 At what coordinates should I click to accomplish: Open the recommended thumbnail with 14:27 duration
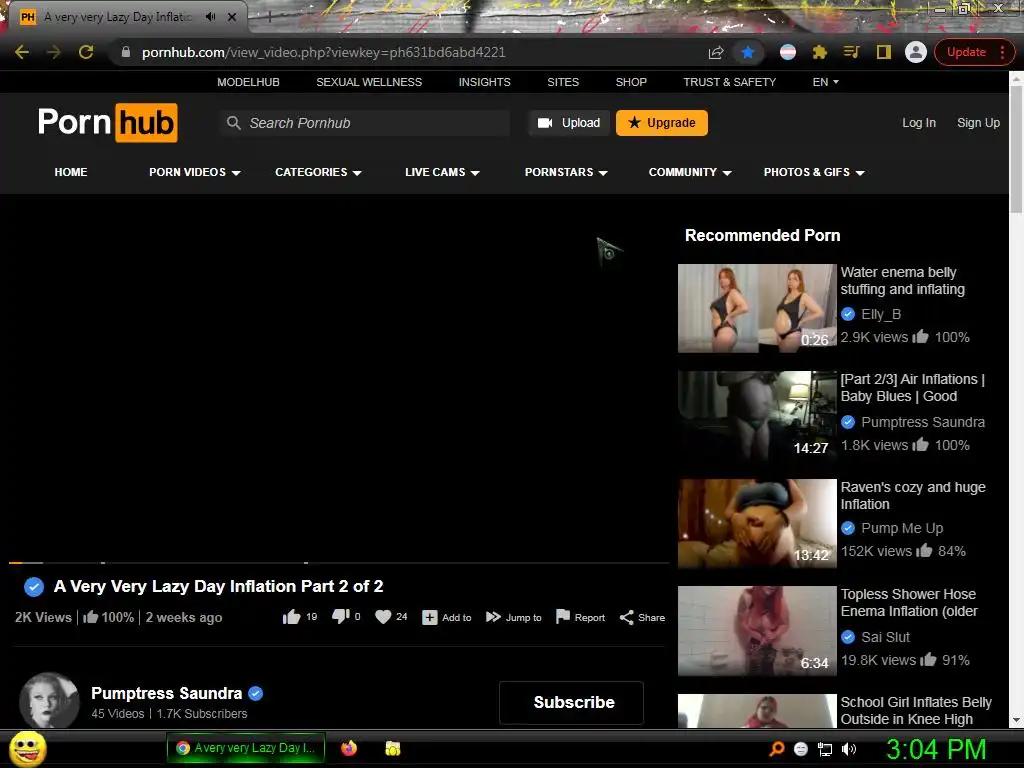click(757, 415)
